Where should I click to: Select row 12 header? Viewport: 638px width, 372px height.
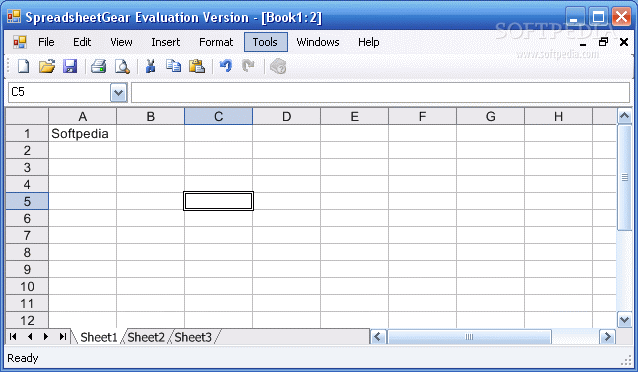point(27,320)
